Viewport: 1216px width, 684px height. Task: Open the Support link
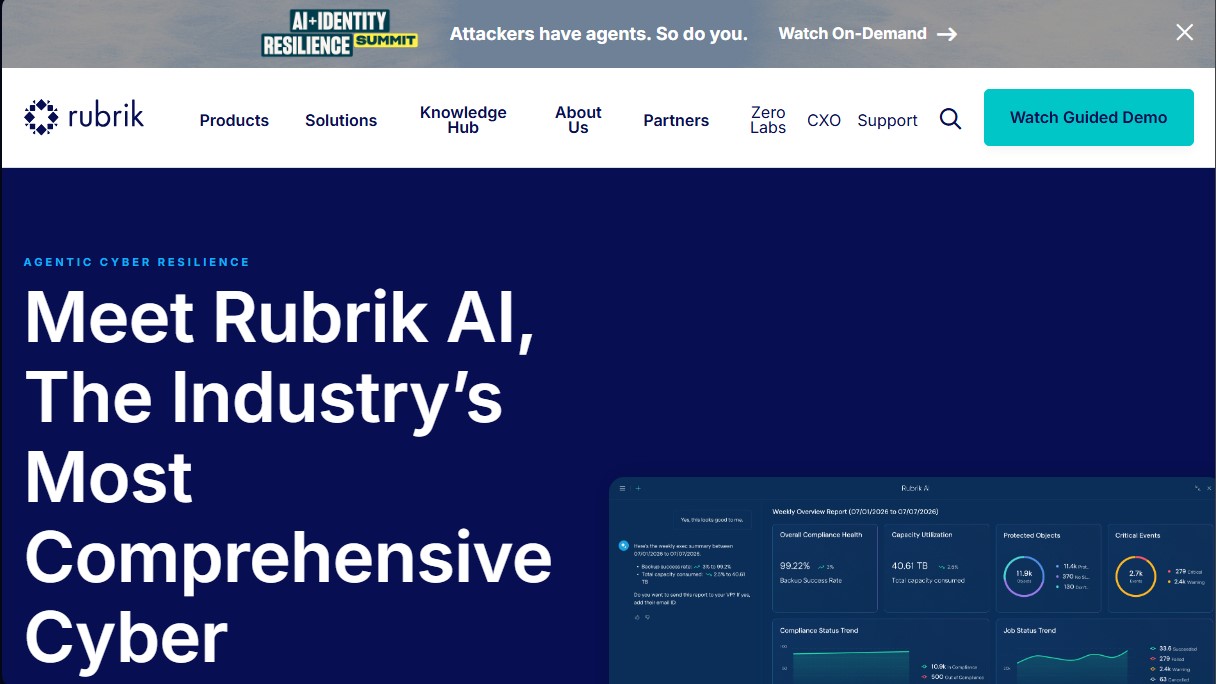(887, 120)
